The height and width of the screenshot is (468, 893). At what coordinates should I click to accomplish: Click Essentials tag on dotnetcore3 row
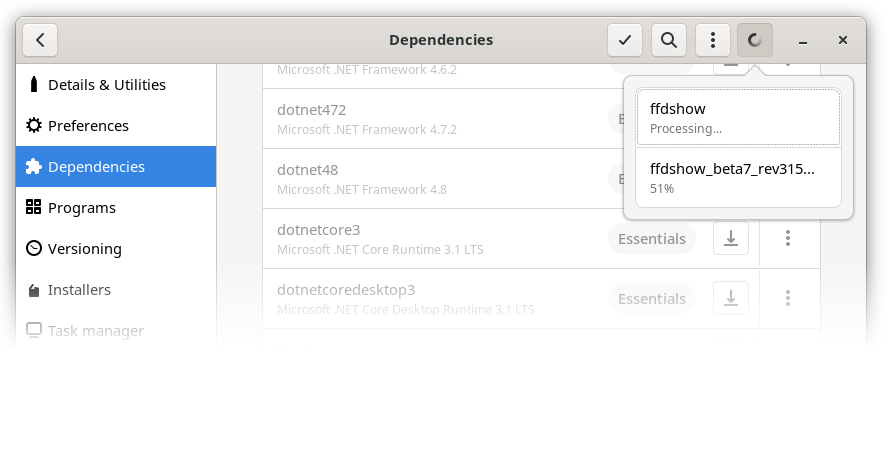point(652,239)
